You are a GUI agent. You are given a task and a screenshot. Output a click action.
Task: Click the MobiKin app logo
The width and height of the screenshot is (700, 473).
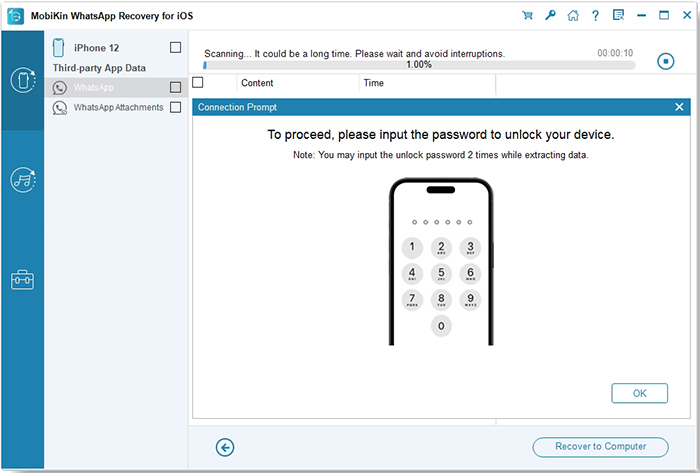click(16, 16)
